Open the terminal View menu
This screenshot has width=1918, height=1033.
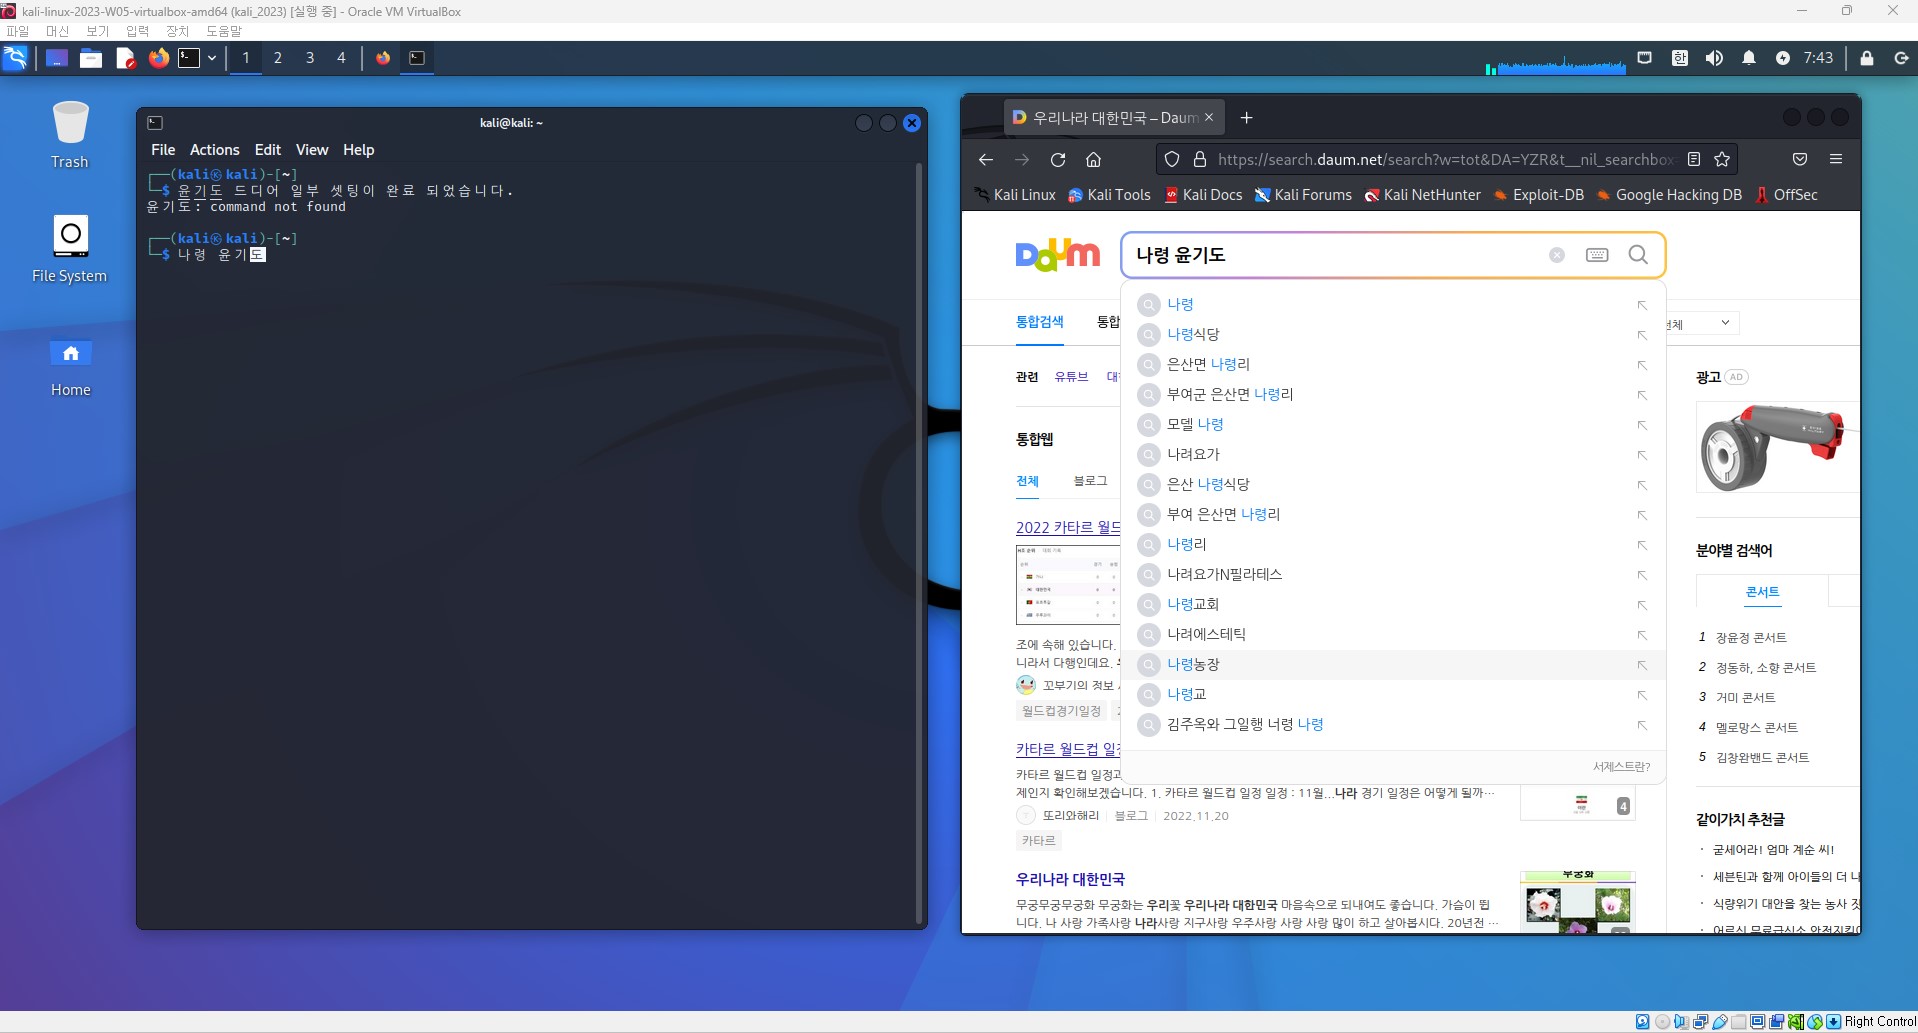coord(312,150)
